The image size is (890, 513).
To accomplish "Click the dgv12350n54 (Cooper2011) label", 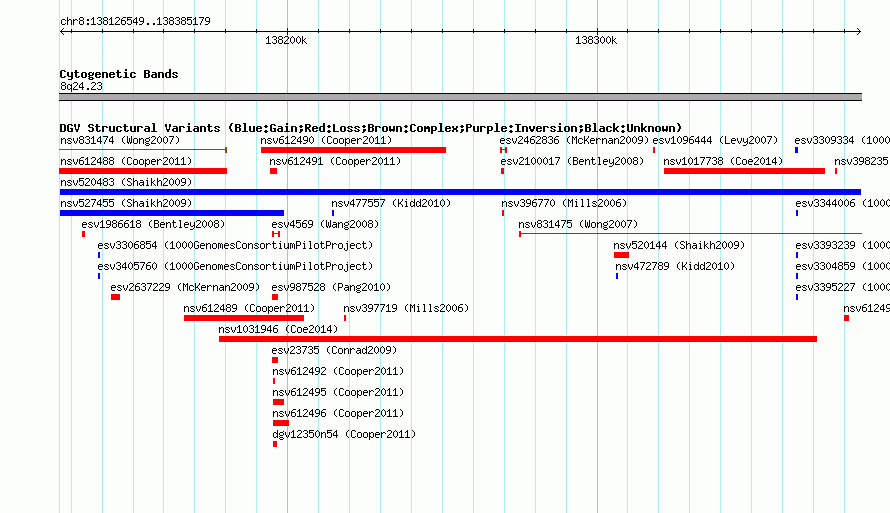I will (344, 434).
